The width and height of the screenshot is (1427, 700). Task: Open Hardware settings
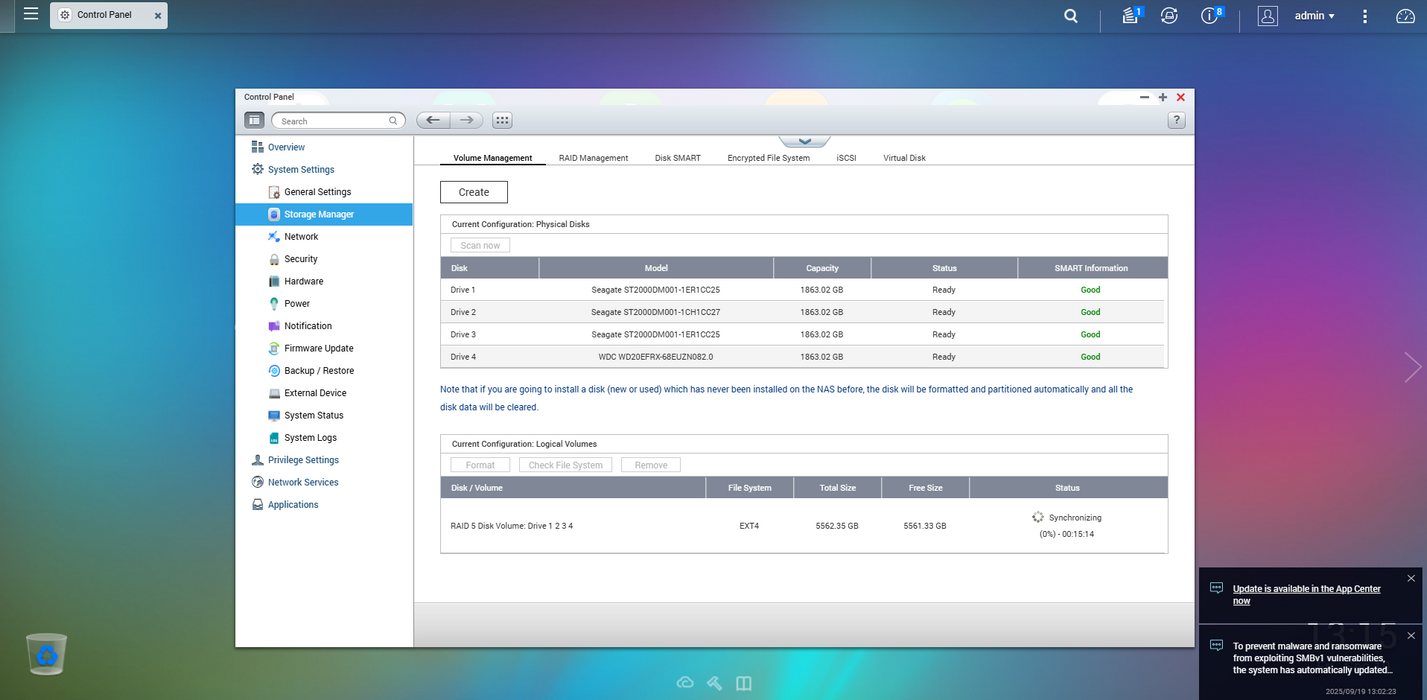(303, 281)
